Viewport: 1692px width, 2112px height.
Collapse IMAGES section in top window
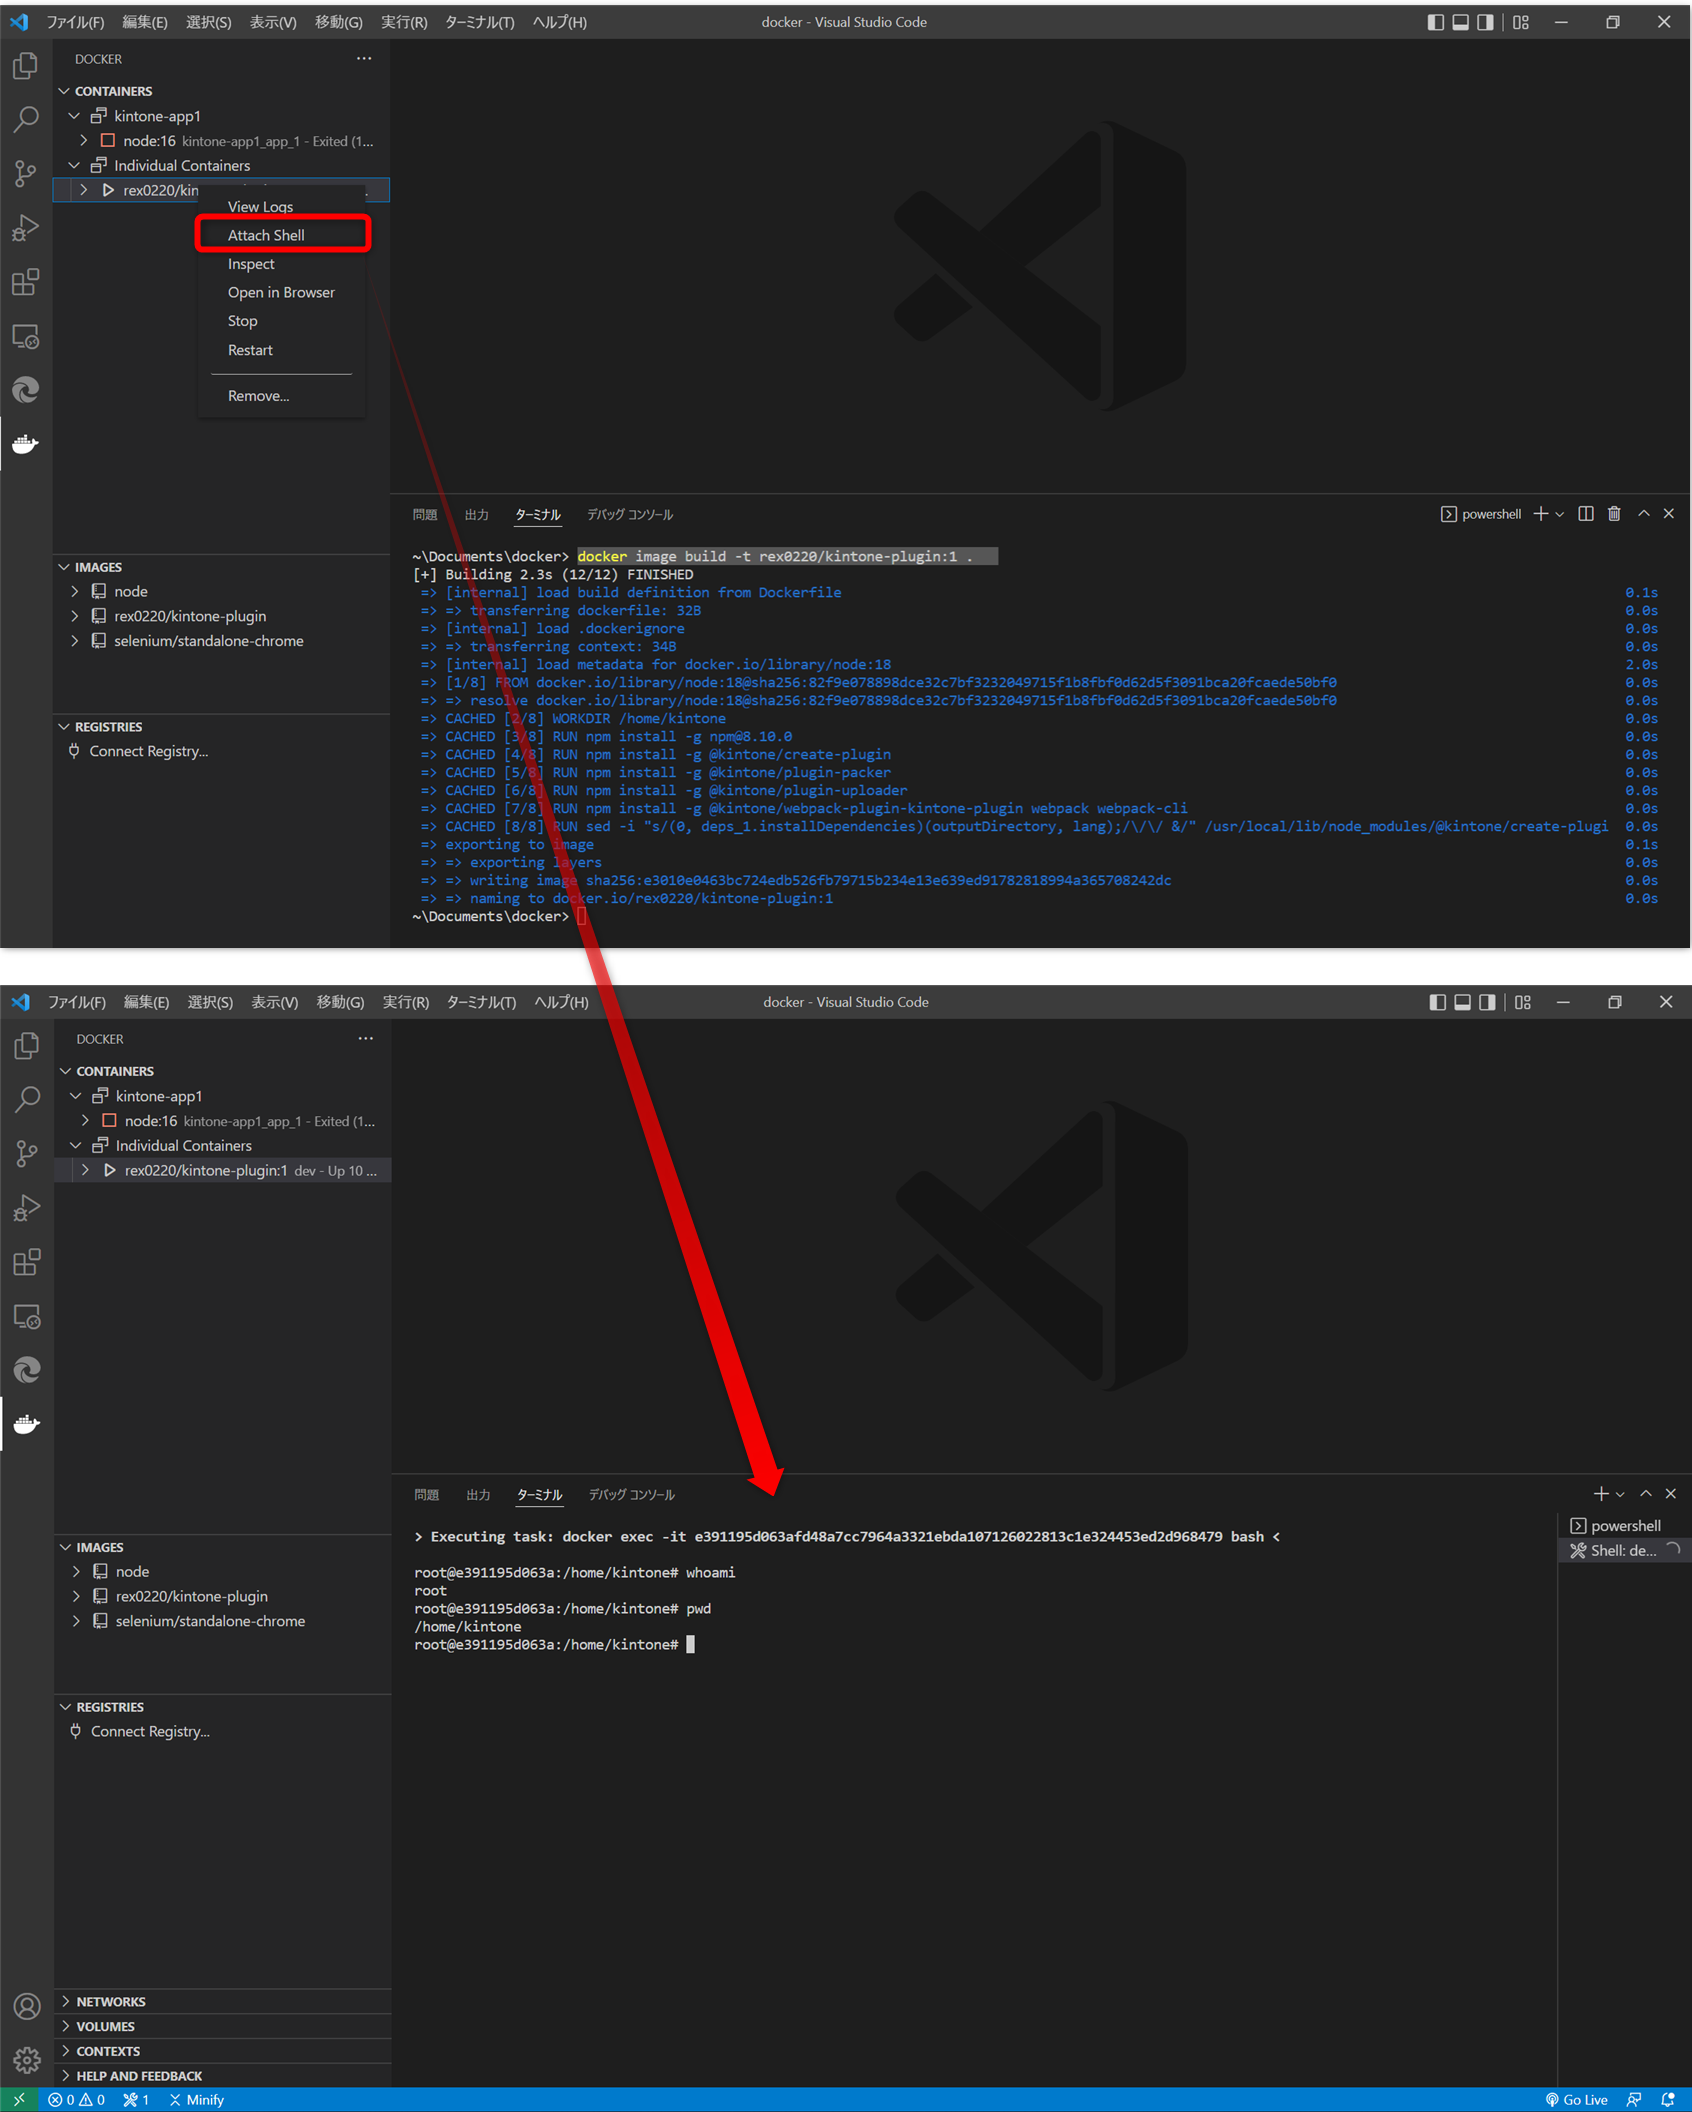tap(221, 567)
